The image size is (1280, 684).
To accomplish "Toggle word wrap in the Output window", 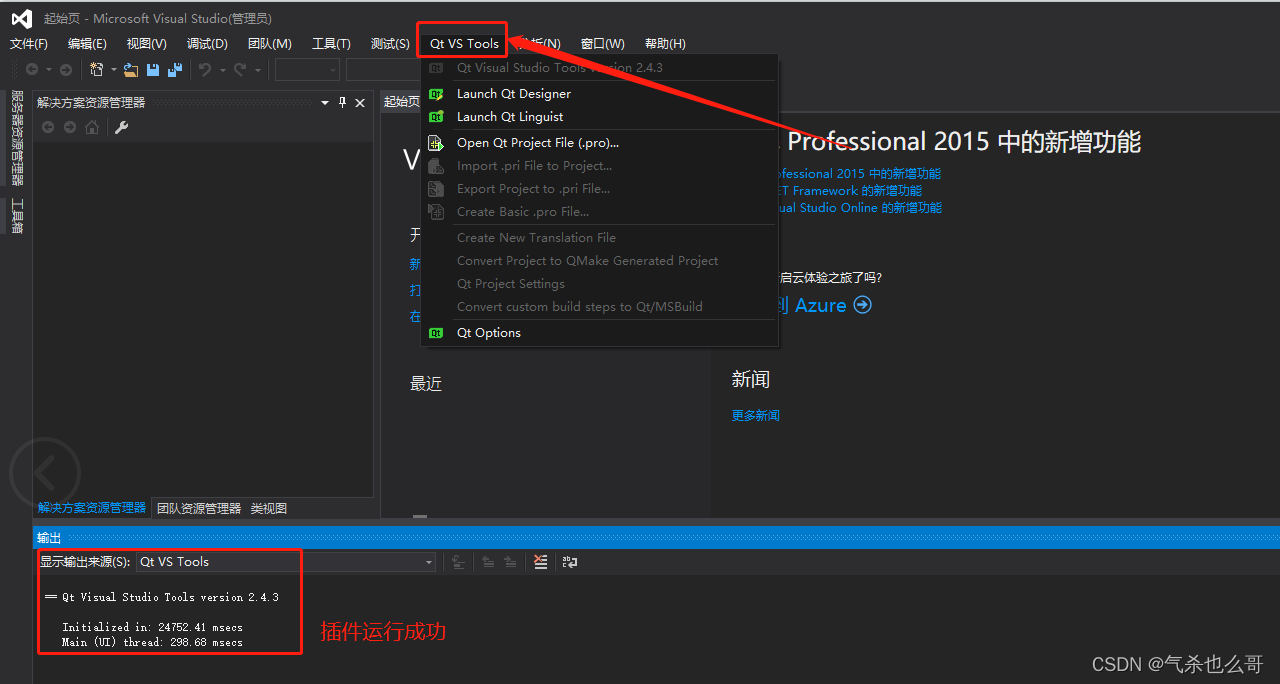I will click(x=570, y=562).
